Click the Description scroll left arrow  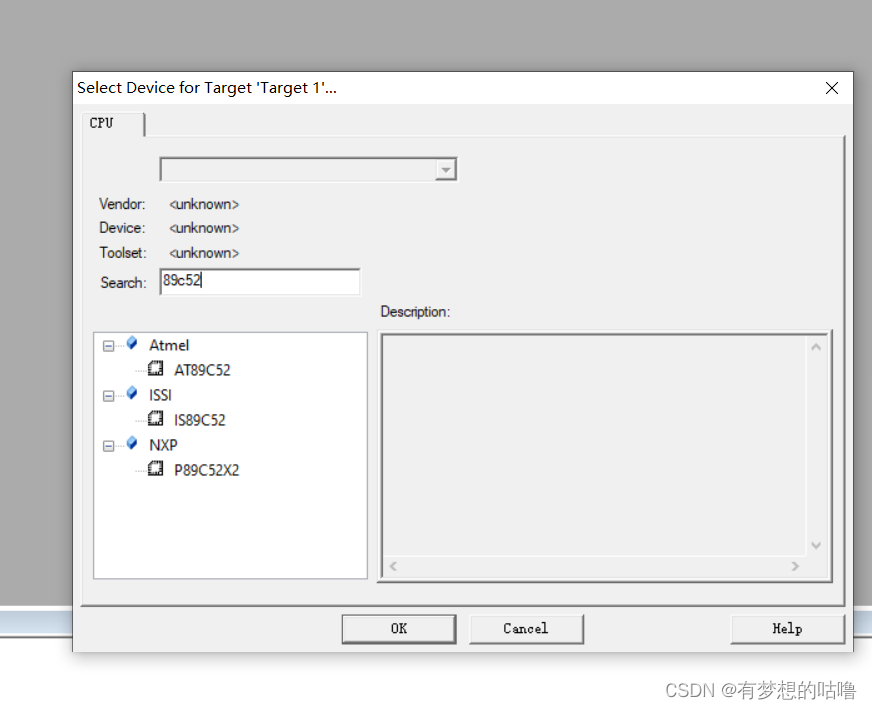(393, 566)
